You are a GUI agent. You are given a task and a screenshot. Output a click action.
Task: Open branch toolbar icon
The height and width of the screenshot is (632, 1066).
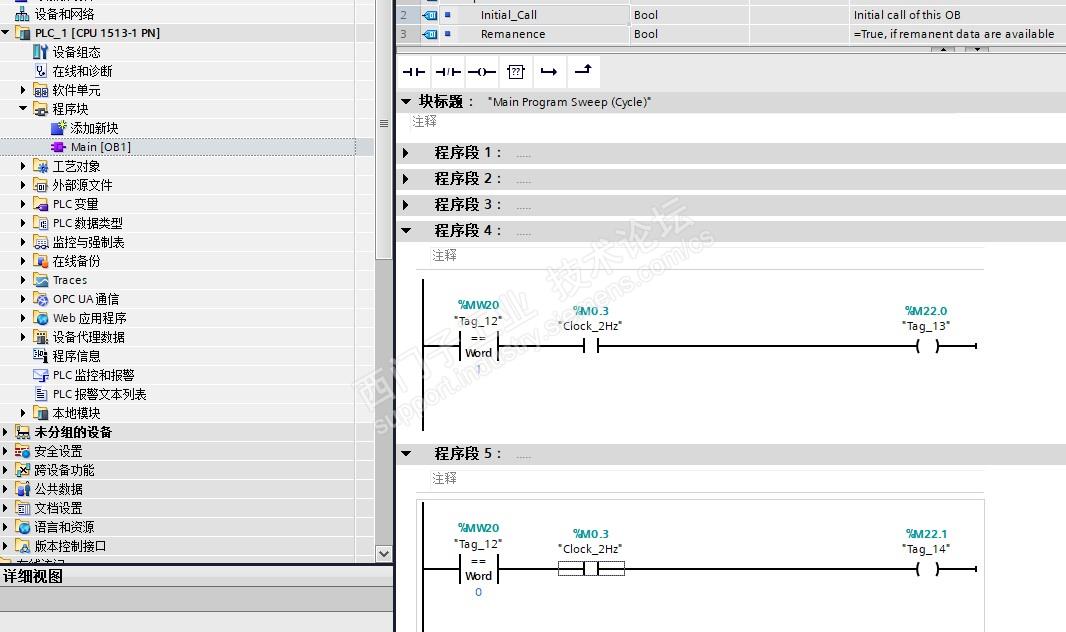tap(549, 71)
